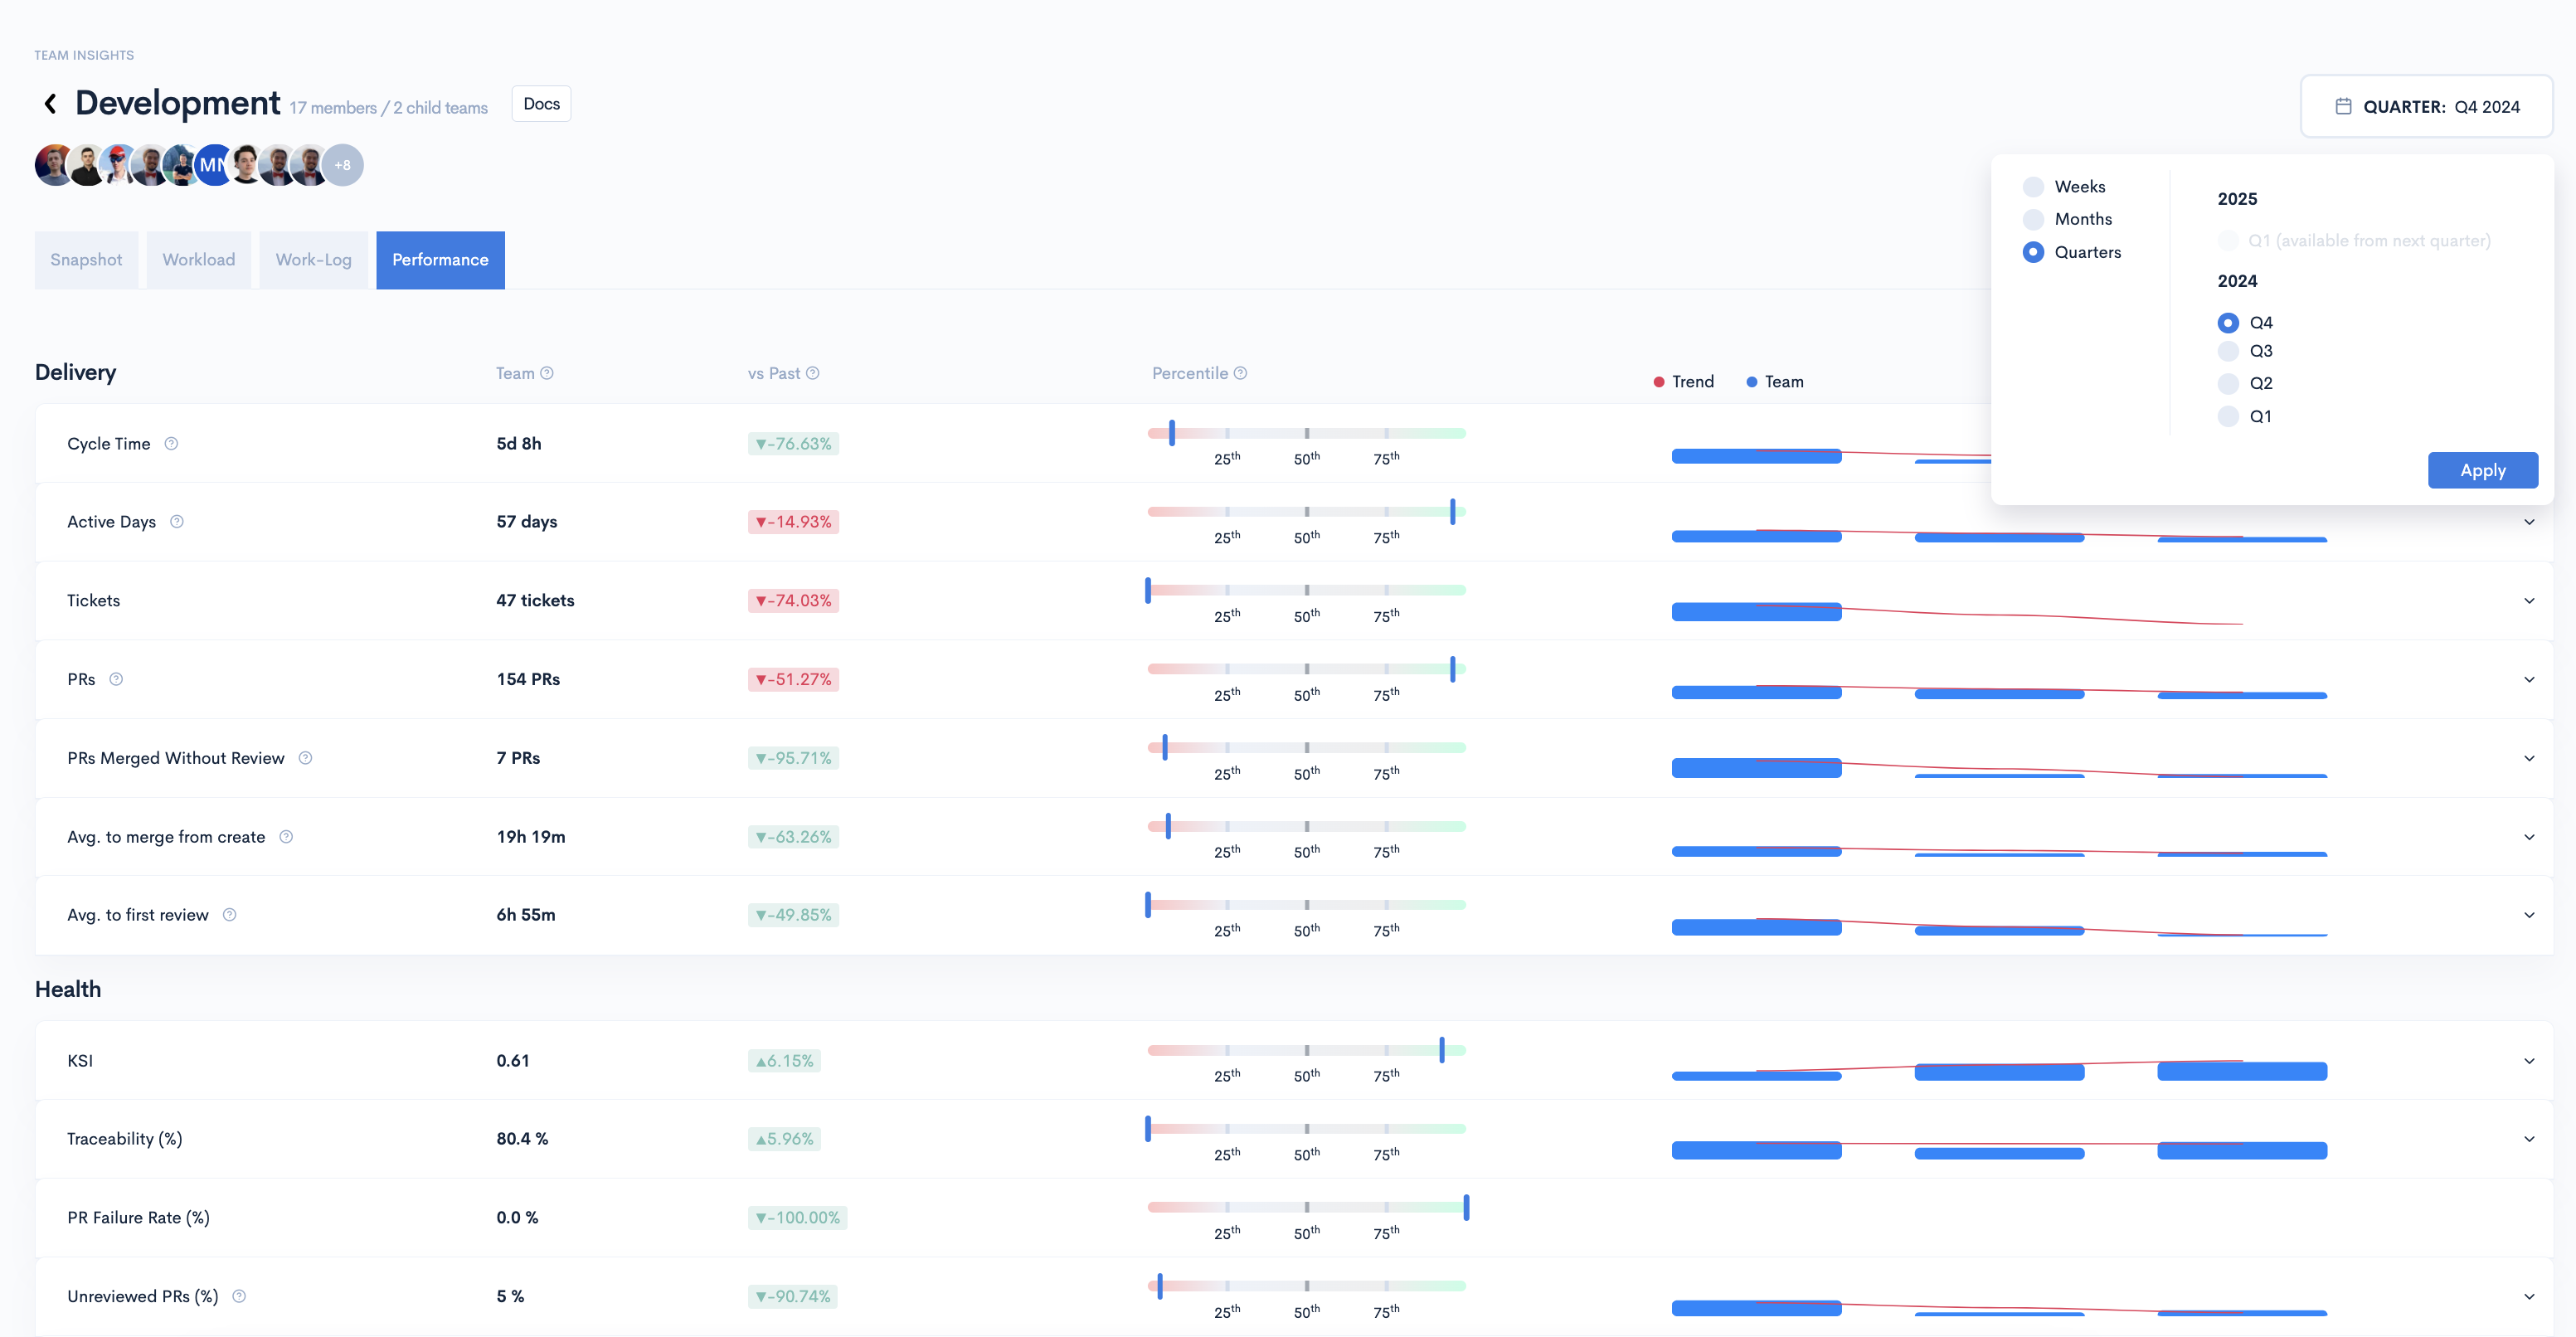Select the Weeks radio option
Image resolution: width=2576 pixels, height=1337 pixels.
click(x=2033, y=187)
